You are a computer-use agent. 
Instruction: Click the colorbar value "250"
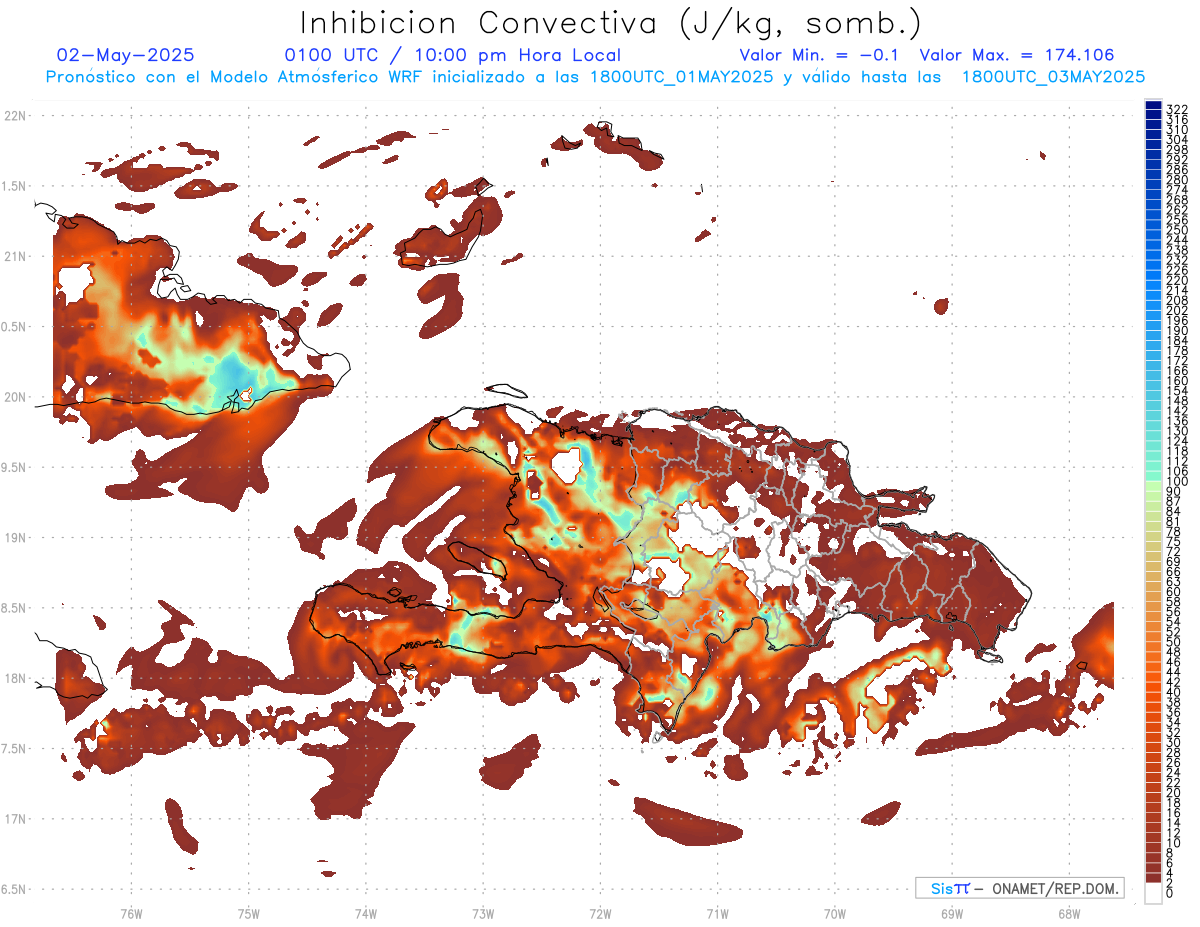pyautogui.click(x=1177, y=230)
